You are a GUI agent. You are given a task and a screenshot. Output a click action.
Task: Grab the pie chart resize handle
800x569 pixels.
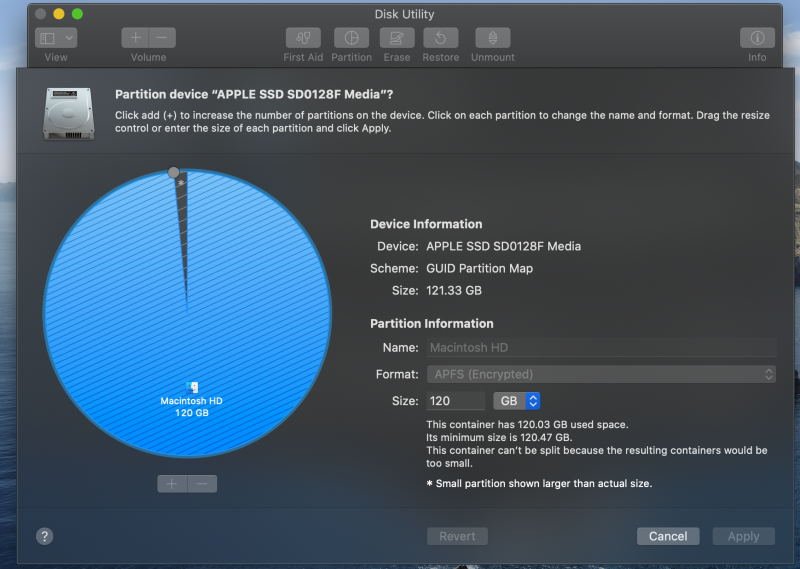pyautogui.click(x=173, y=172)
